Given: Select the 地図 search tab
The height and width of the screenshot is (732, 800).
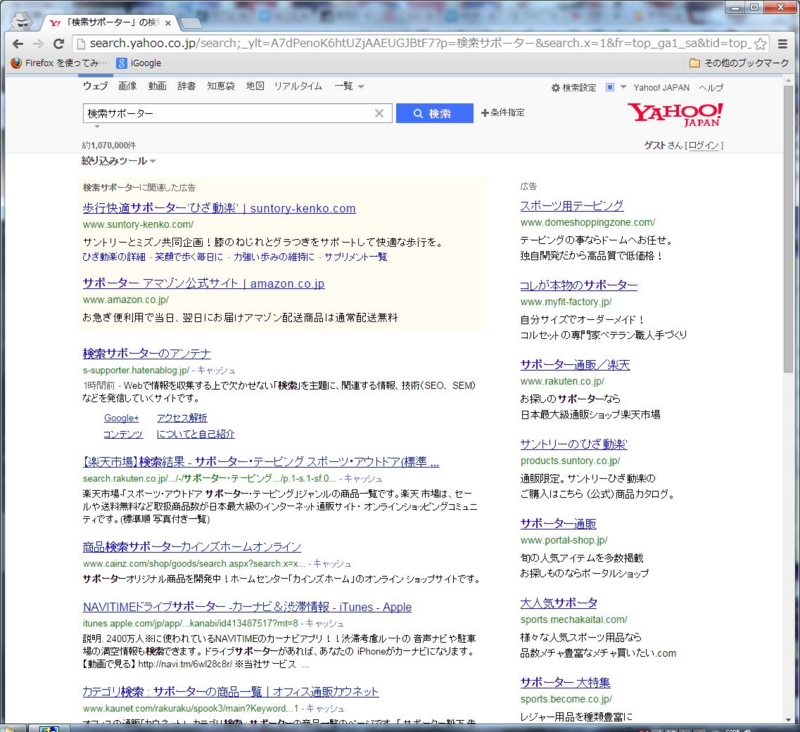Looking at the screenshot, I should pos(255,86).
